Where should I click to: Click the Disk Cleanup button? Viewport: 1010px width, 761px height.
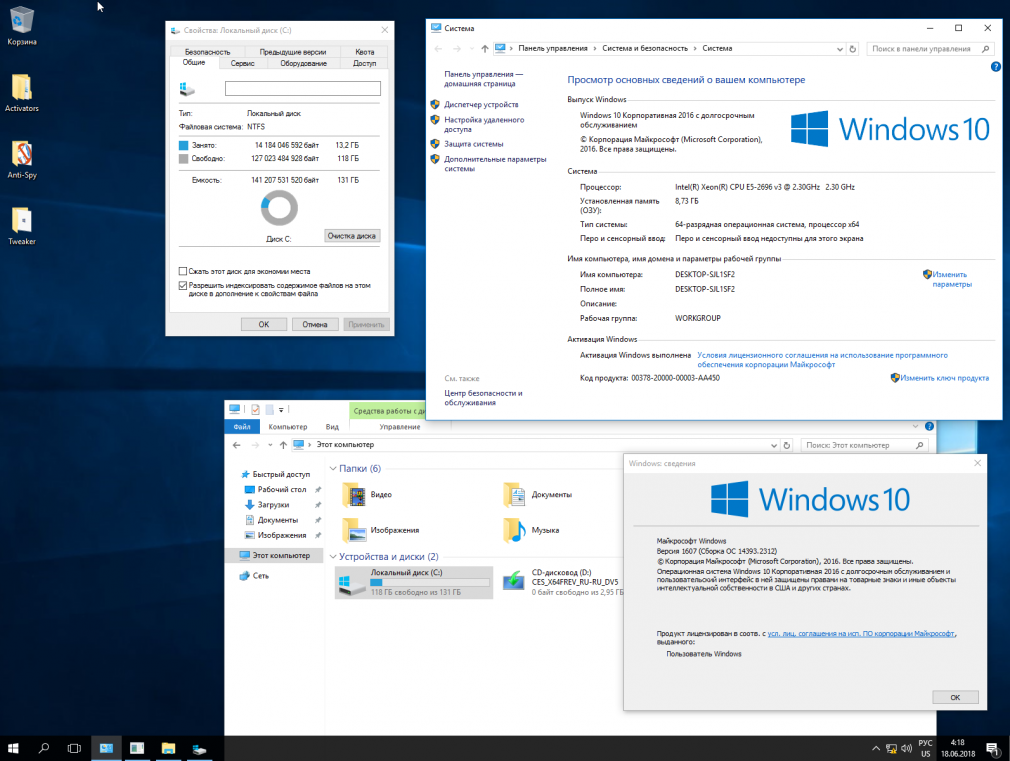(x=352, y=236)
